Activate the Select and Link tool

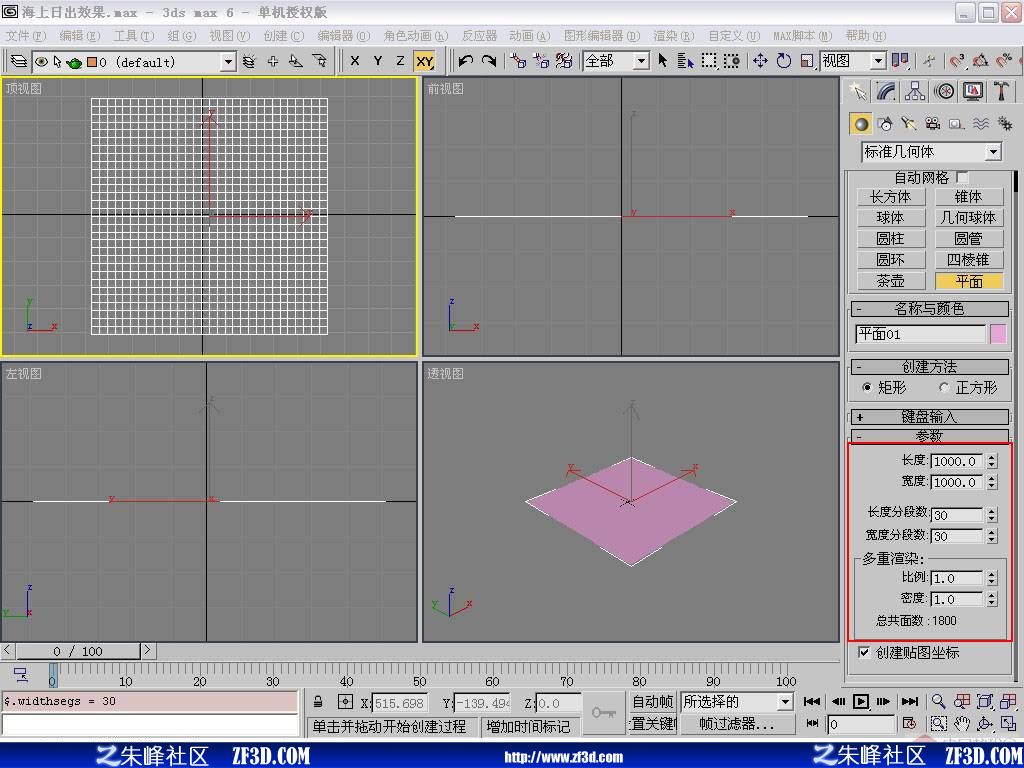(519, 61)
